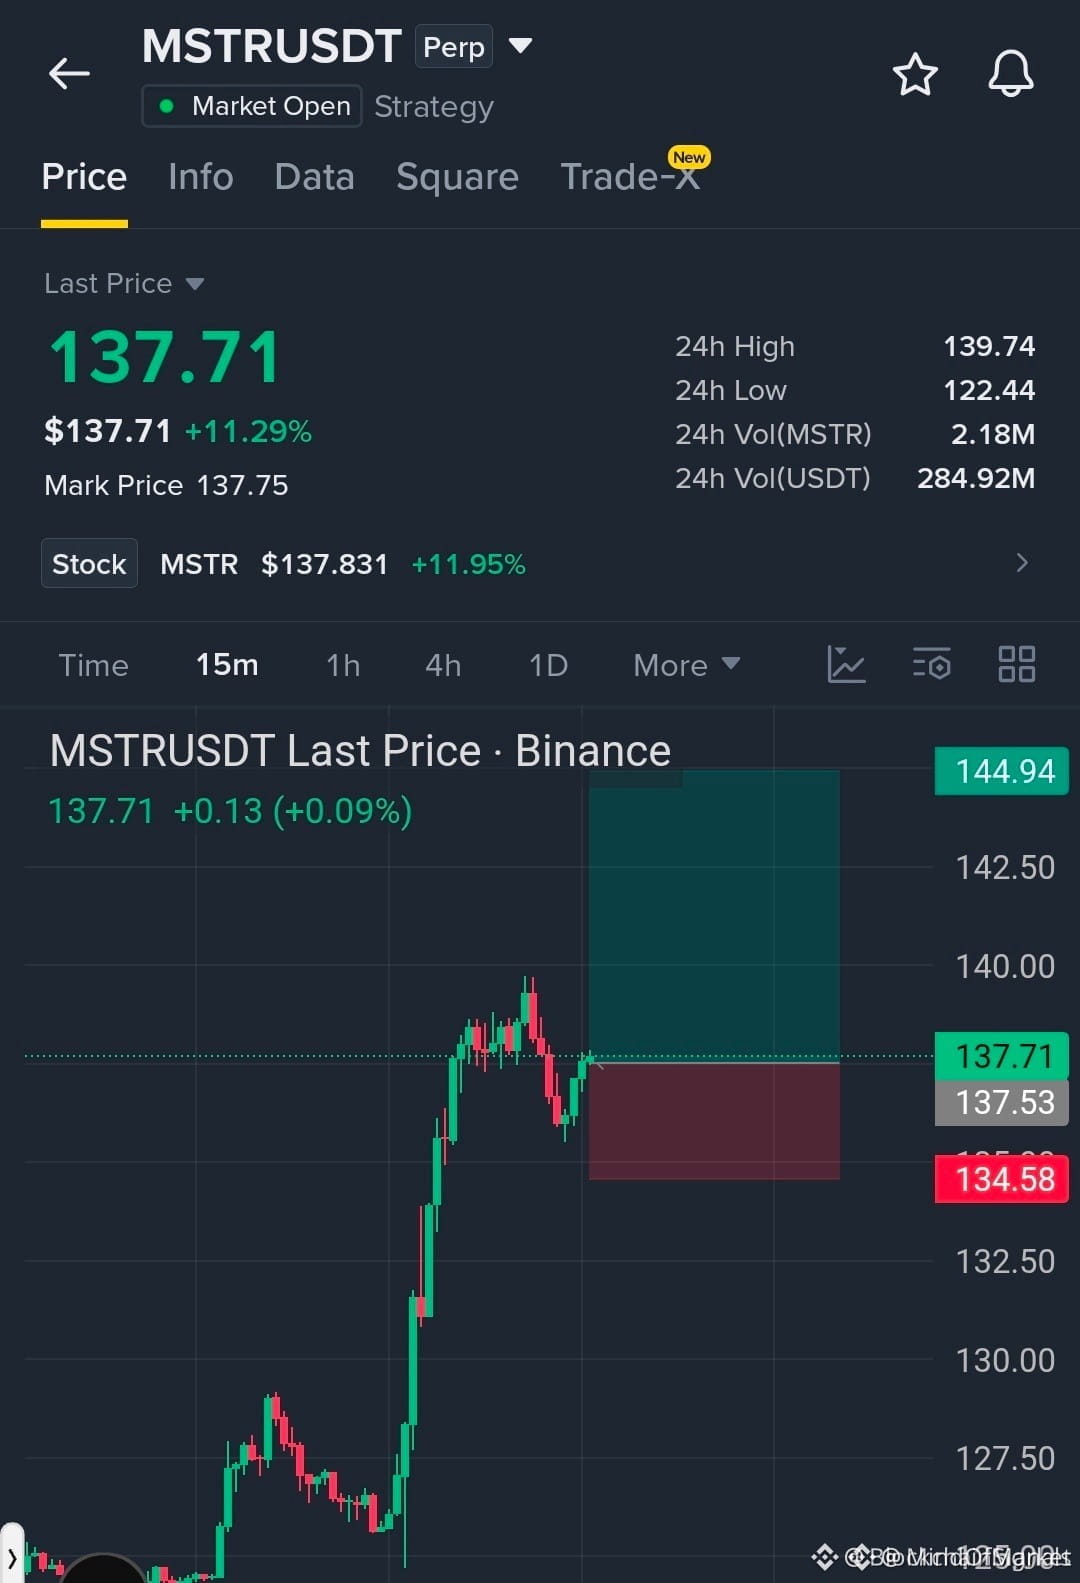Screen dimensions: 1080x1583
Task: Click the red loss zone of the position tool
Action: pyautogui.click(x=714, y=1121)
